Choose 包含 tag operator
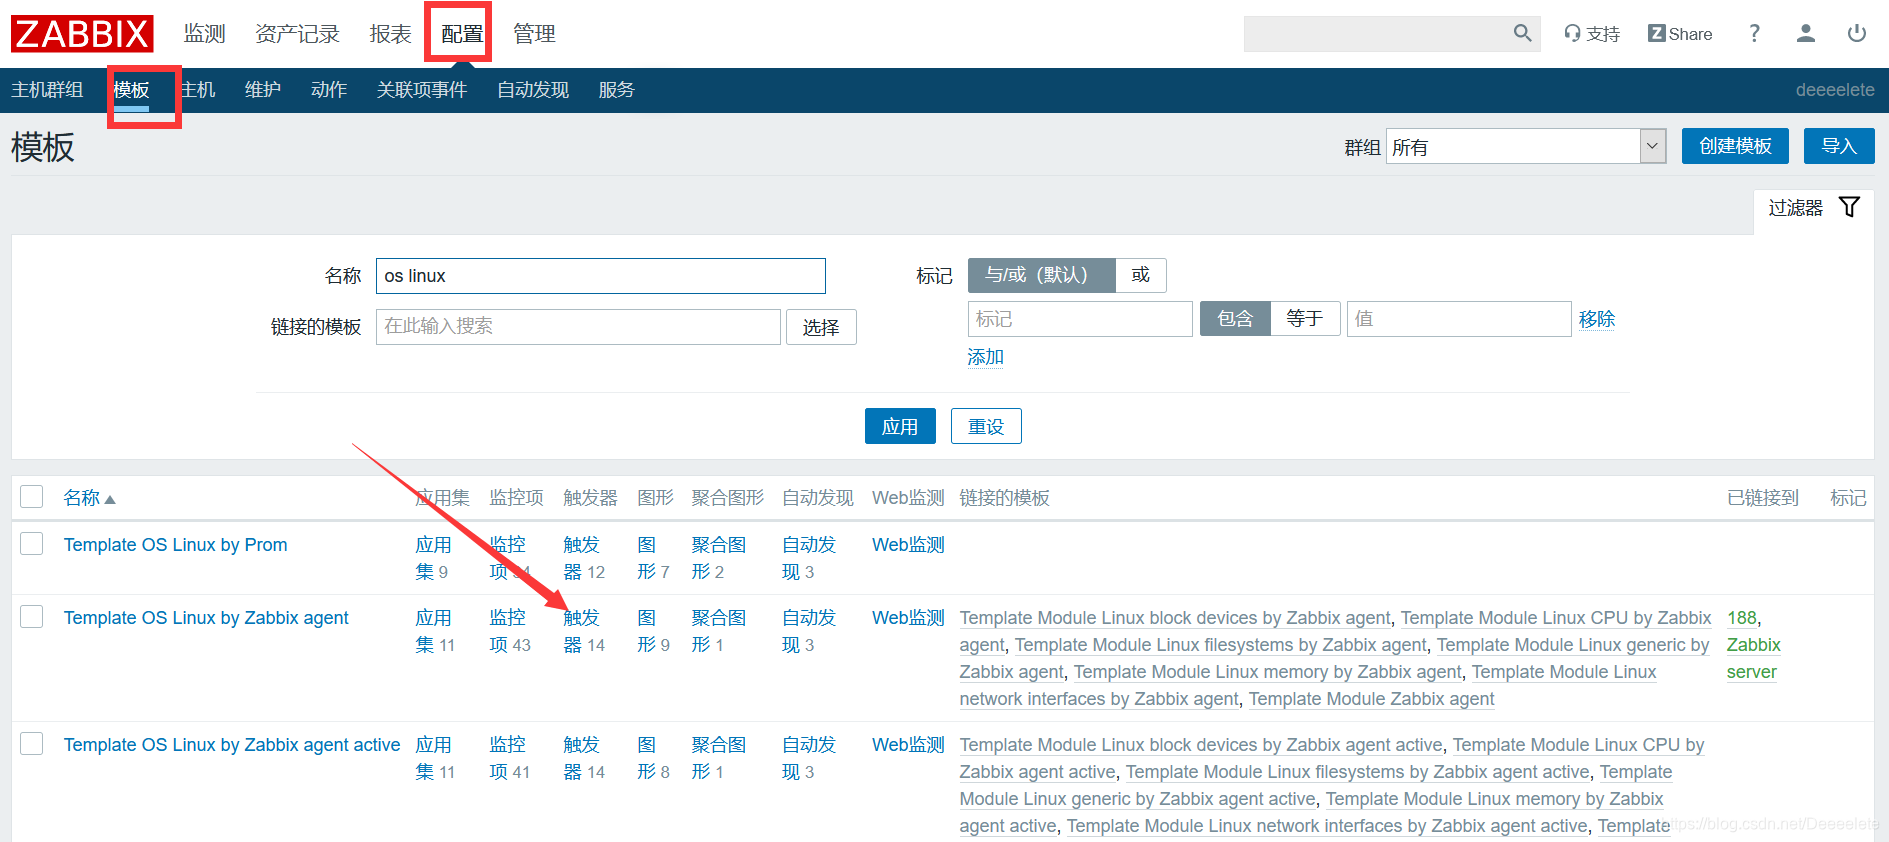 point(1235,319)
